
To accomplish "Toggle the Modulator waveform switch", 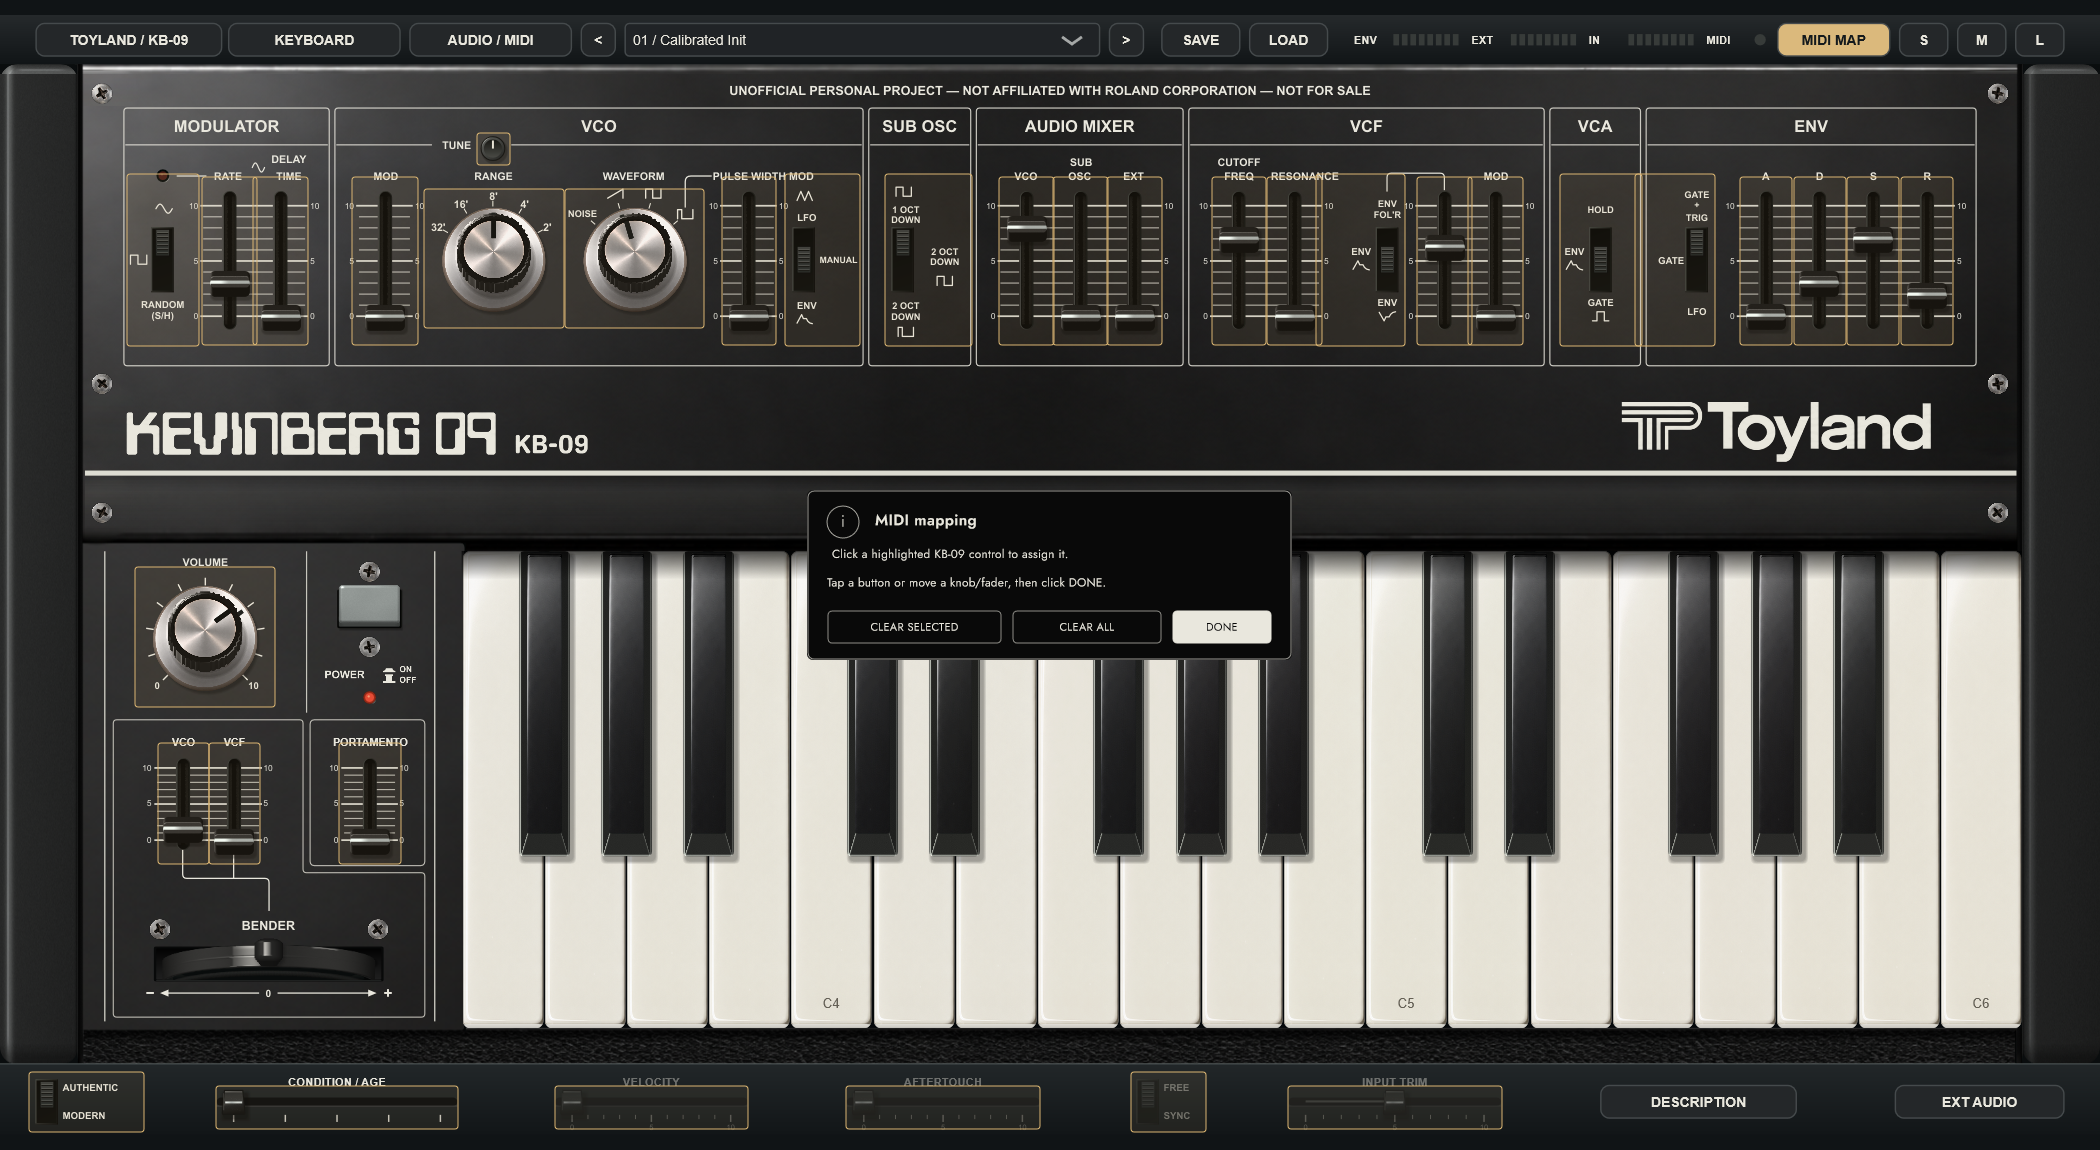I will pyautogui.click(x=162, y=259).
